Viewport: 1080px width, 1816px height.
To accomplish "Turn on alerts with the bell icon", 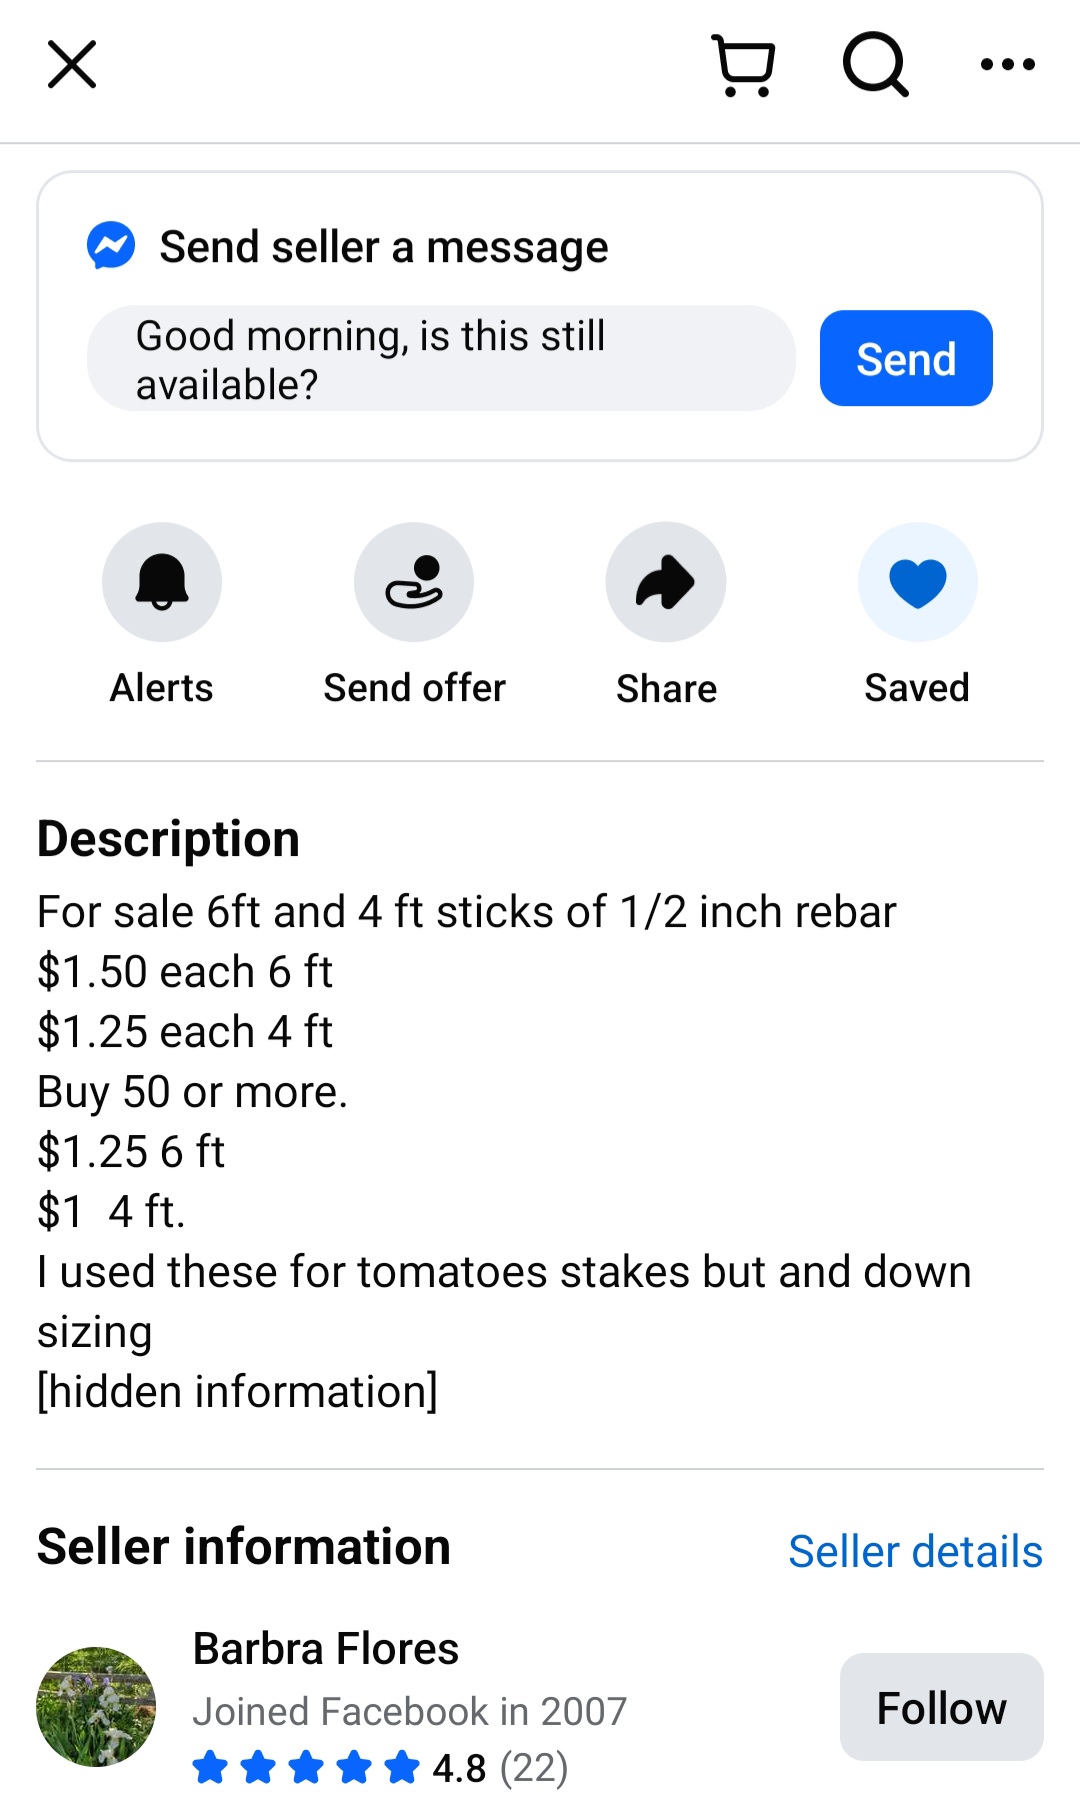I will 162,582.
